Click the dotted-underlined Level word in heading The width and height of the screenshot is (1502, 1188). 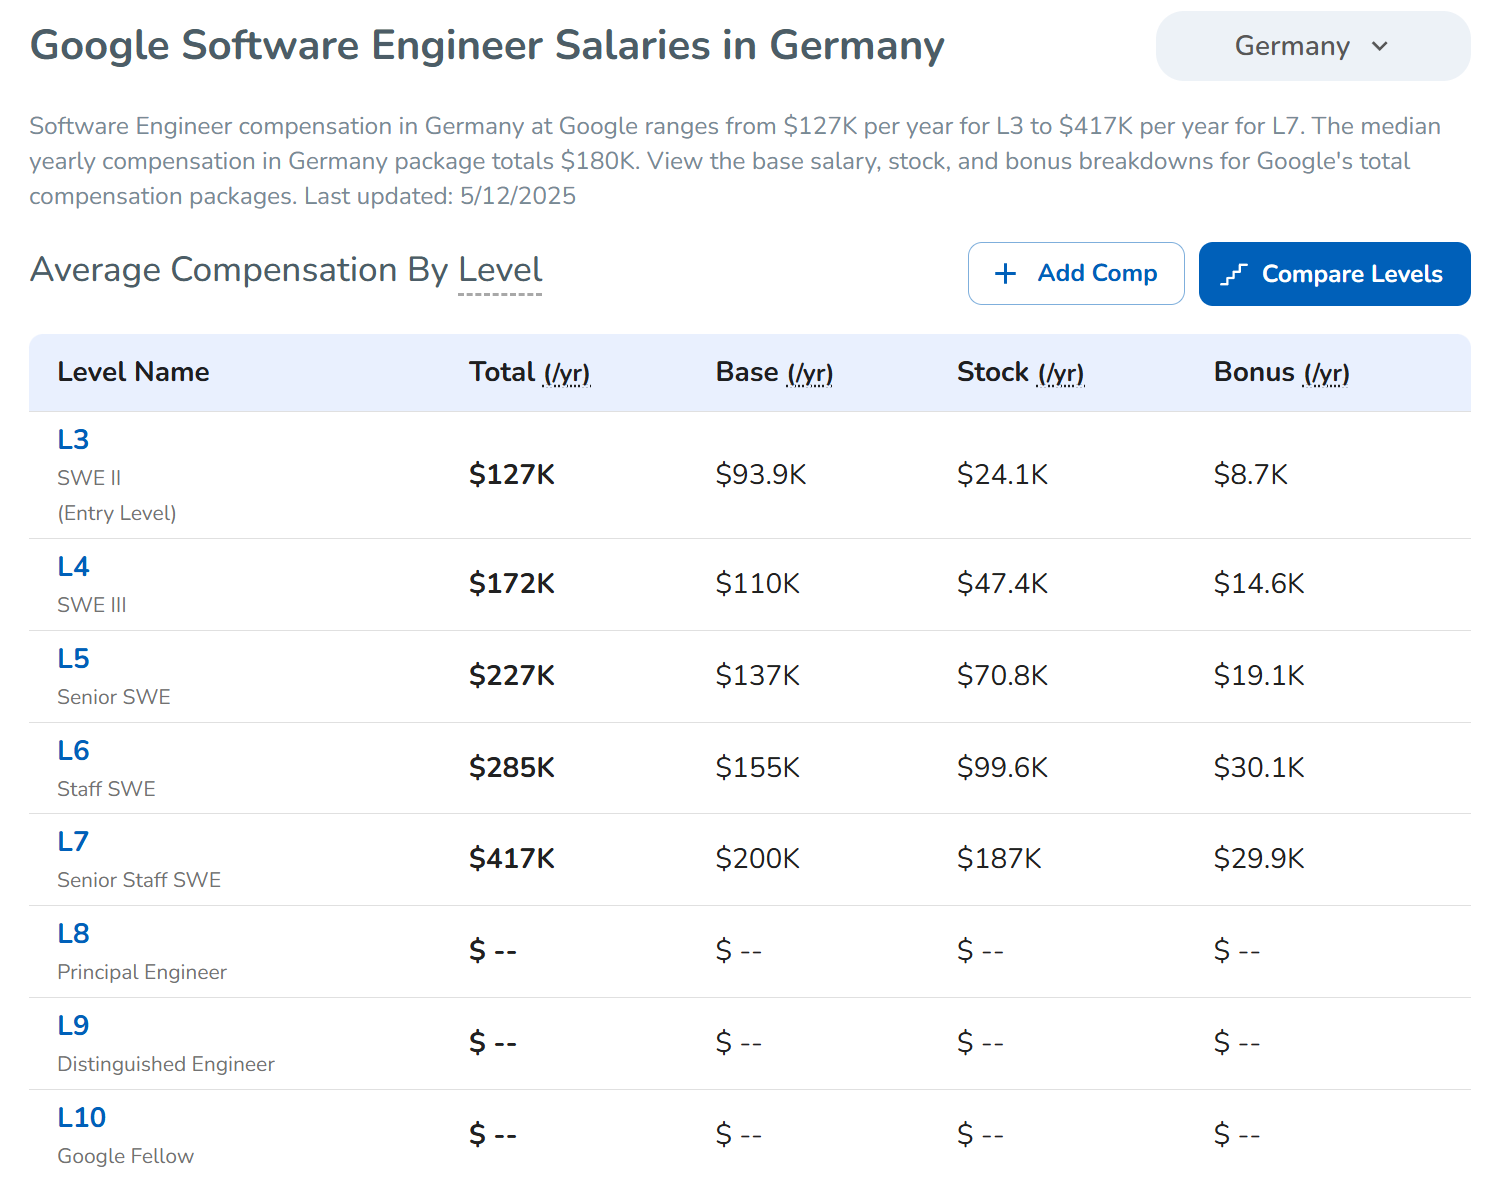tap(500, 270)
